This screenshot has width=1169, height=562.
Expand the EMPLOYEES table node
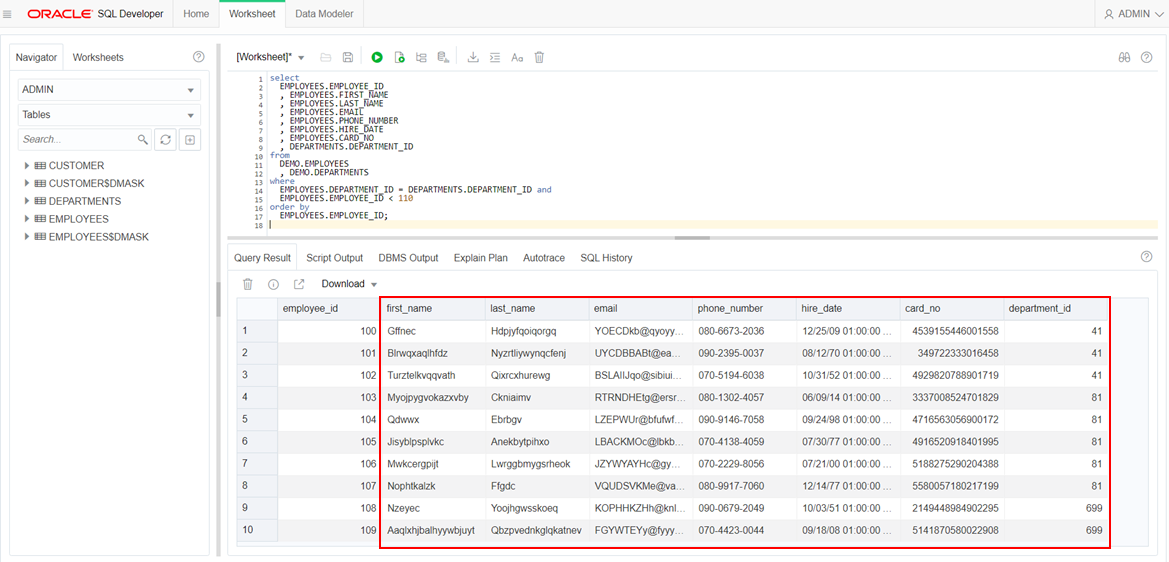click(27, 219)
